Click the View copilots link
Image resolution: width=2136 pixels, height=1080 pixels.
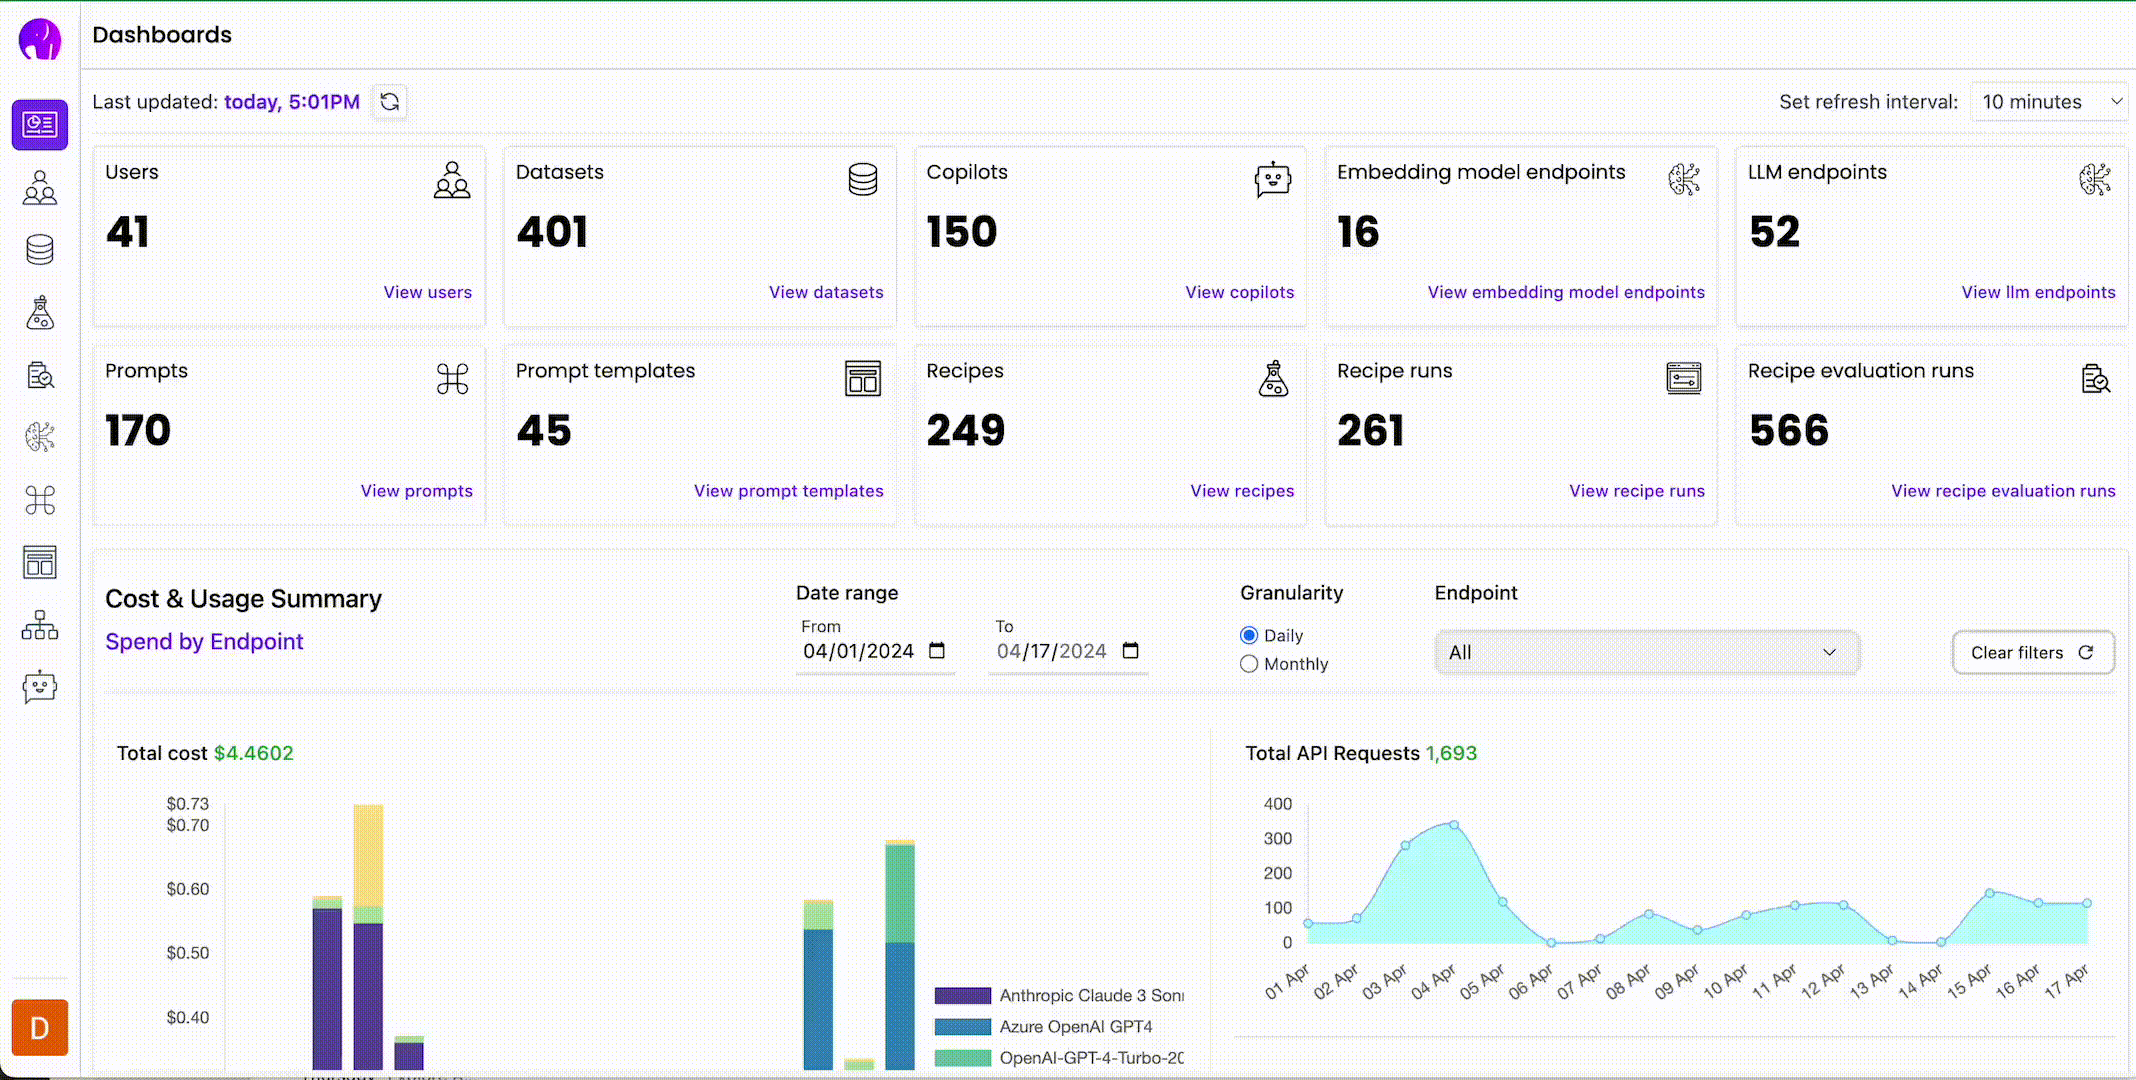tap(1239, 292)
